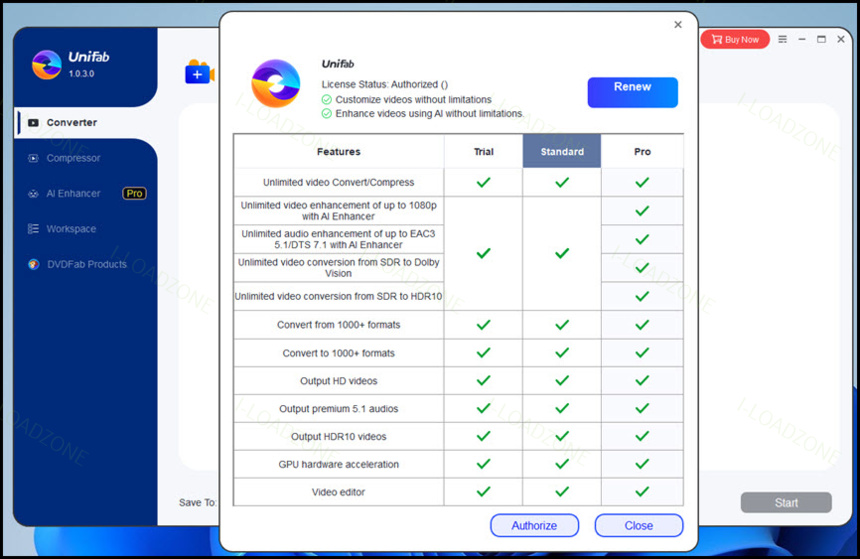Click the 'License Status: Authorized ()' text
Viewport: 860px width, 559px height.
(384, 84)
